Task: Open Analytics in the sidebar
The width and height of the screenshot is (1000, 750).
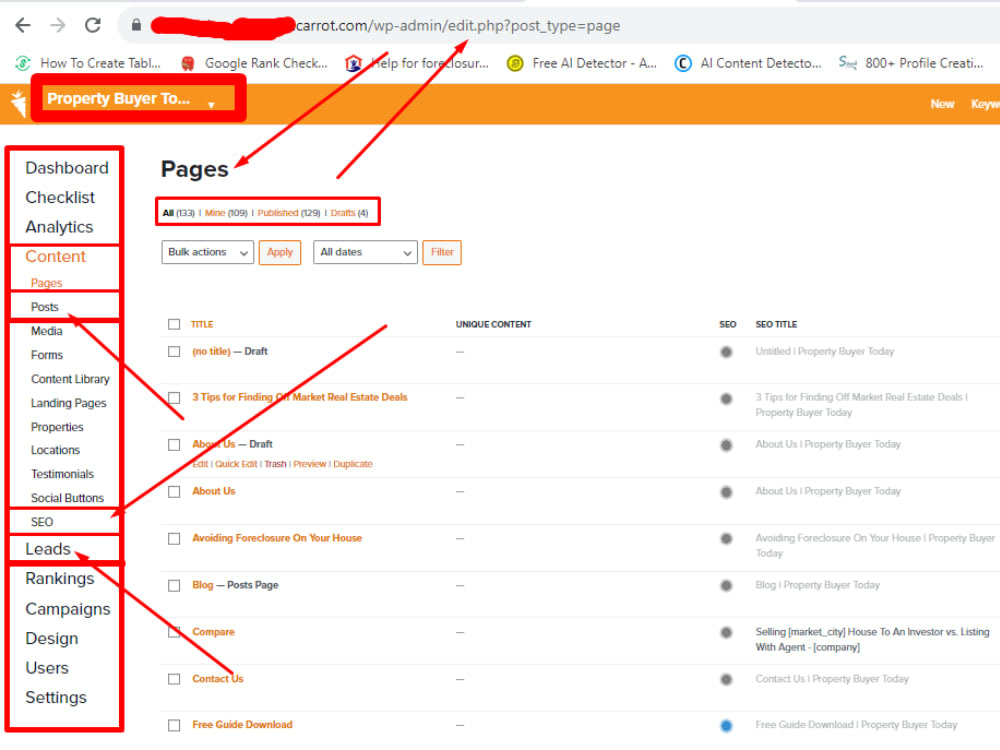Action: click(59, 227)
